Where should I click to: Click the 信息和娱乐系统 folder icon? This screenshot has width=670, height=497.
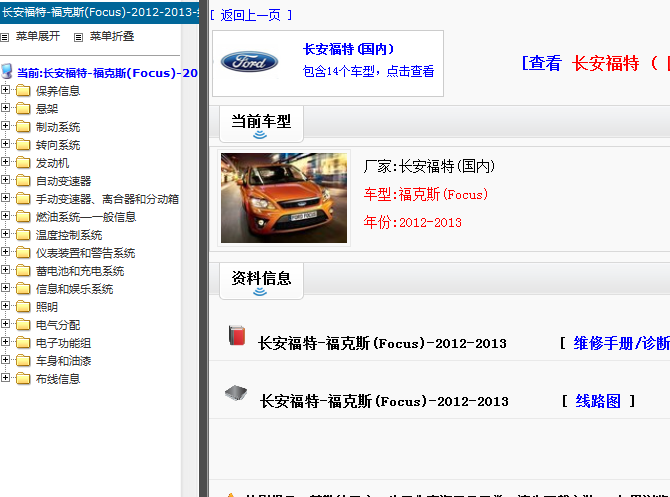23,288
